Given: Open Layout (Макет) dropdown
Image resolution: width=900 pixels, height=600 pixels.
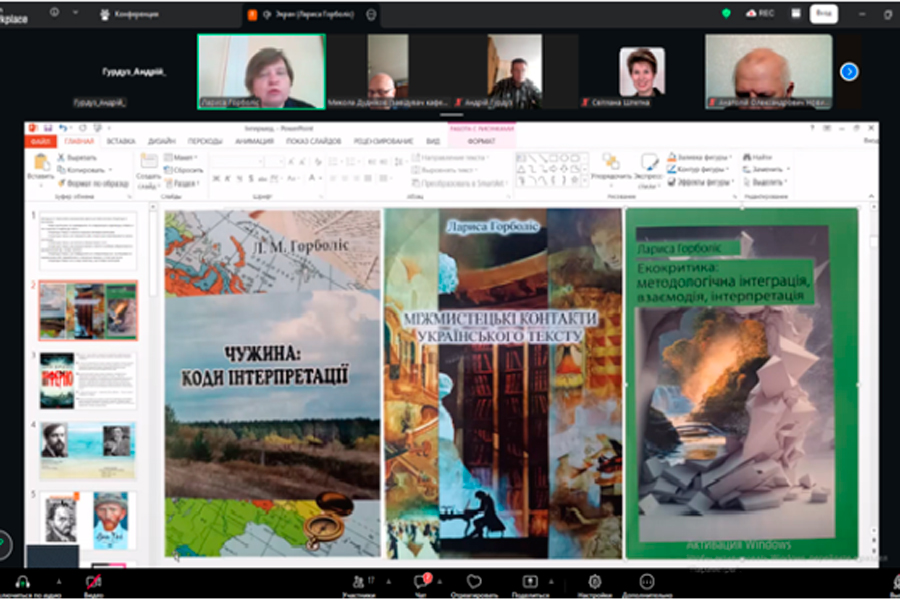Looking at the screenshot, I should click(x=180, y=157).
